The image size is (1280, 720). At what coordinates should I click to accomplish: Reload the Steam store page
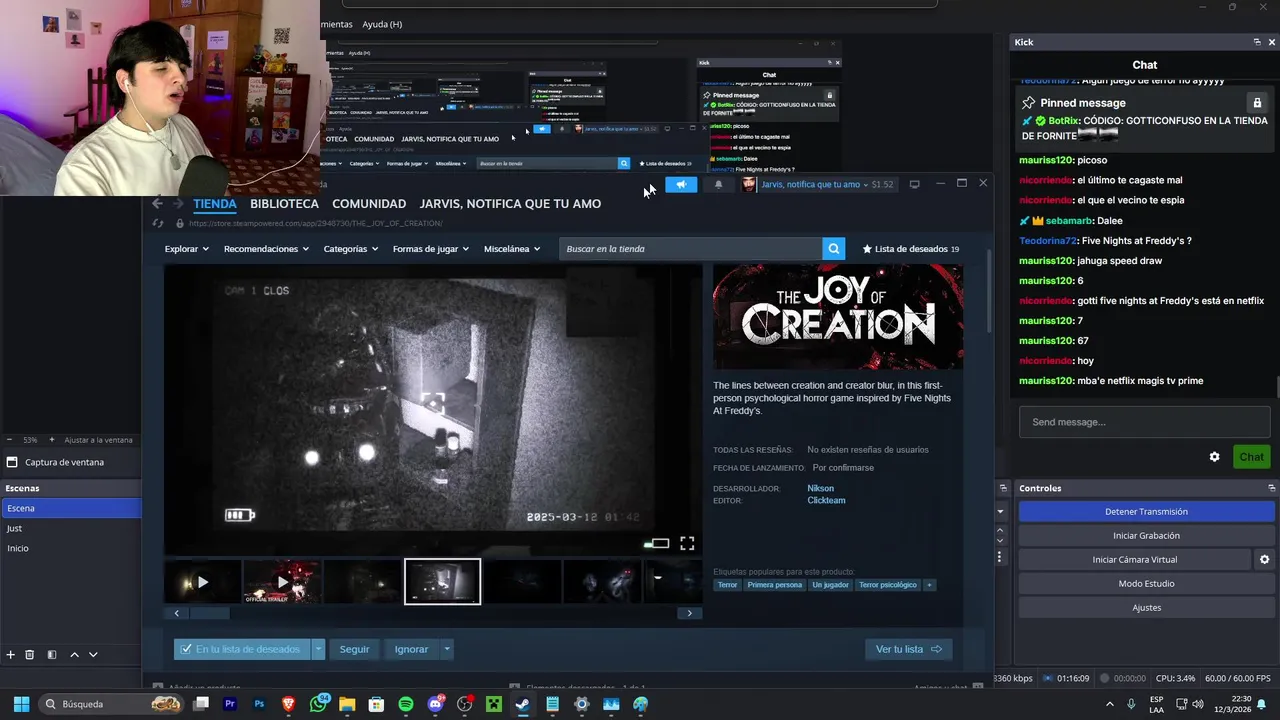click(157, 223)
